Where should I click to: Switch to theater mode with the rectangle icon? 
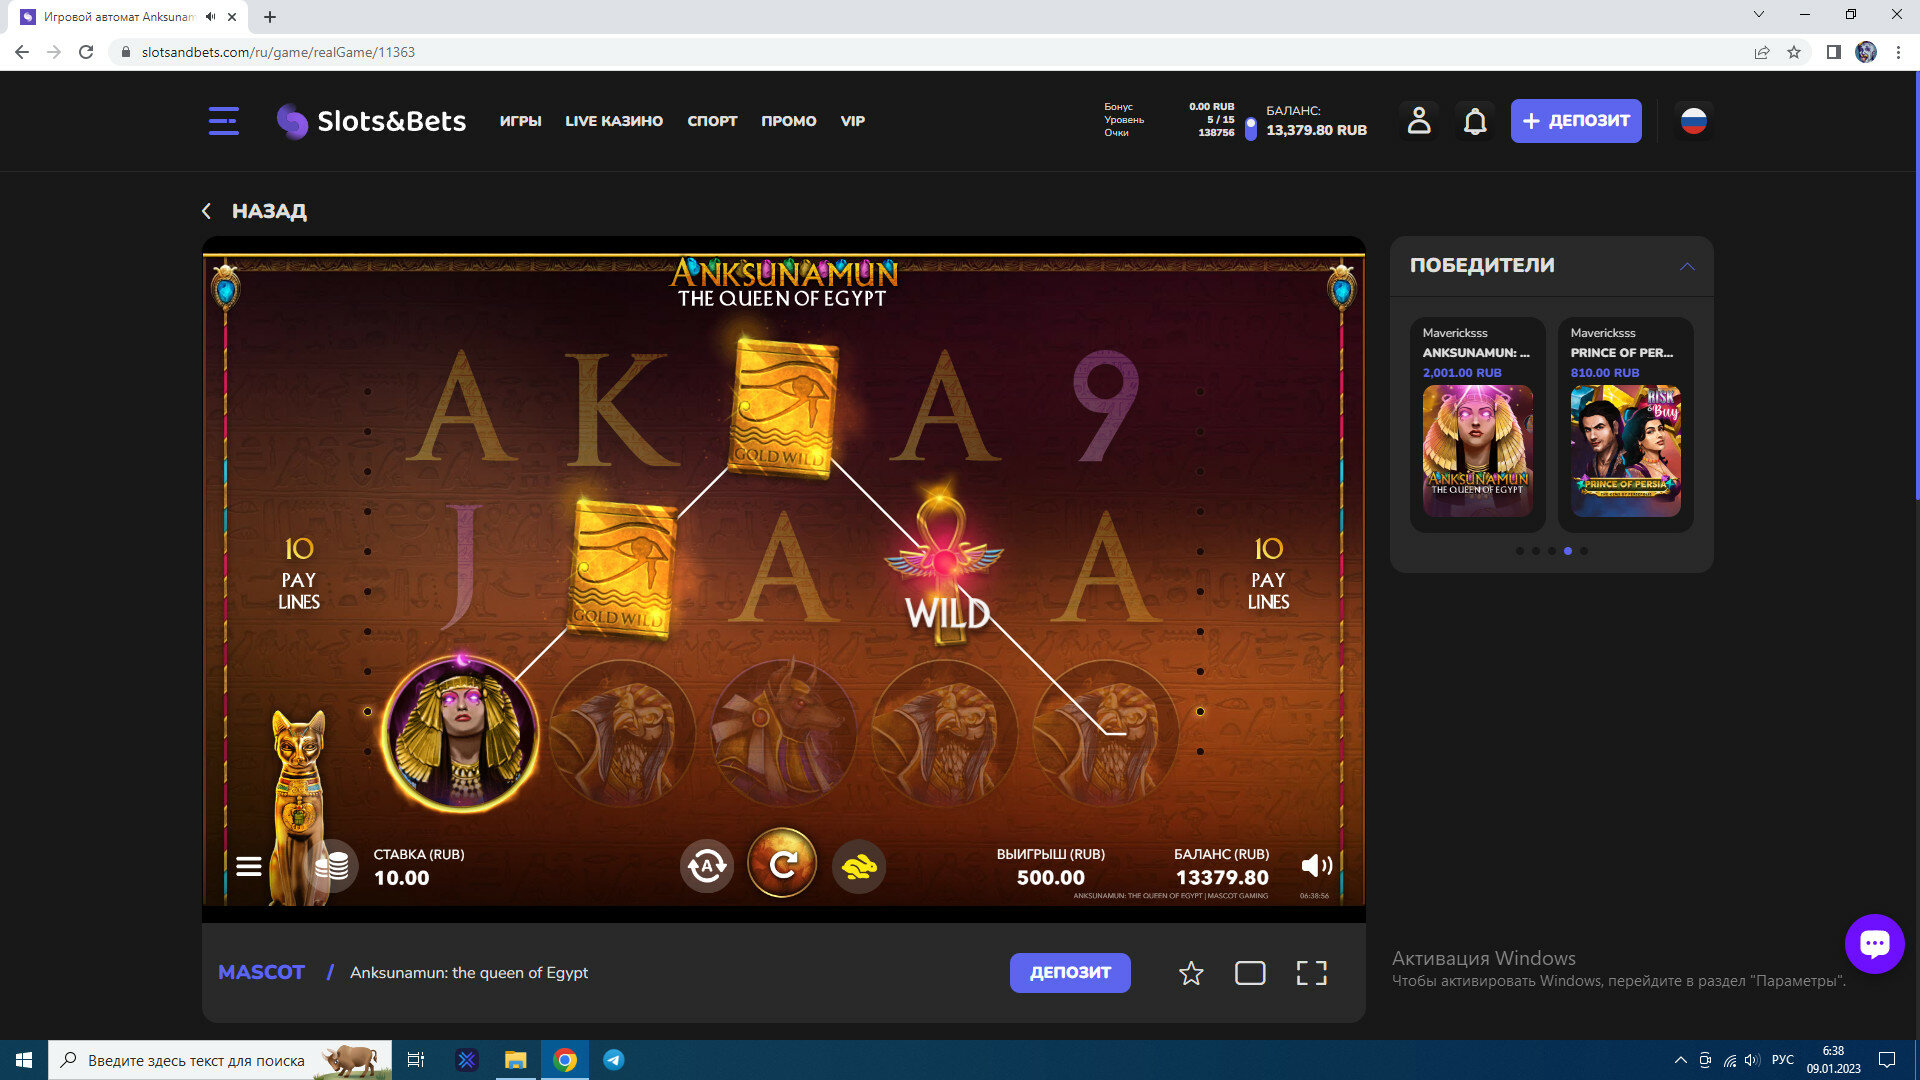point(1250,973)
